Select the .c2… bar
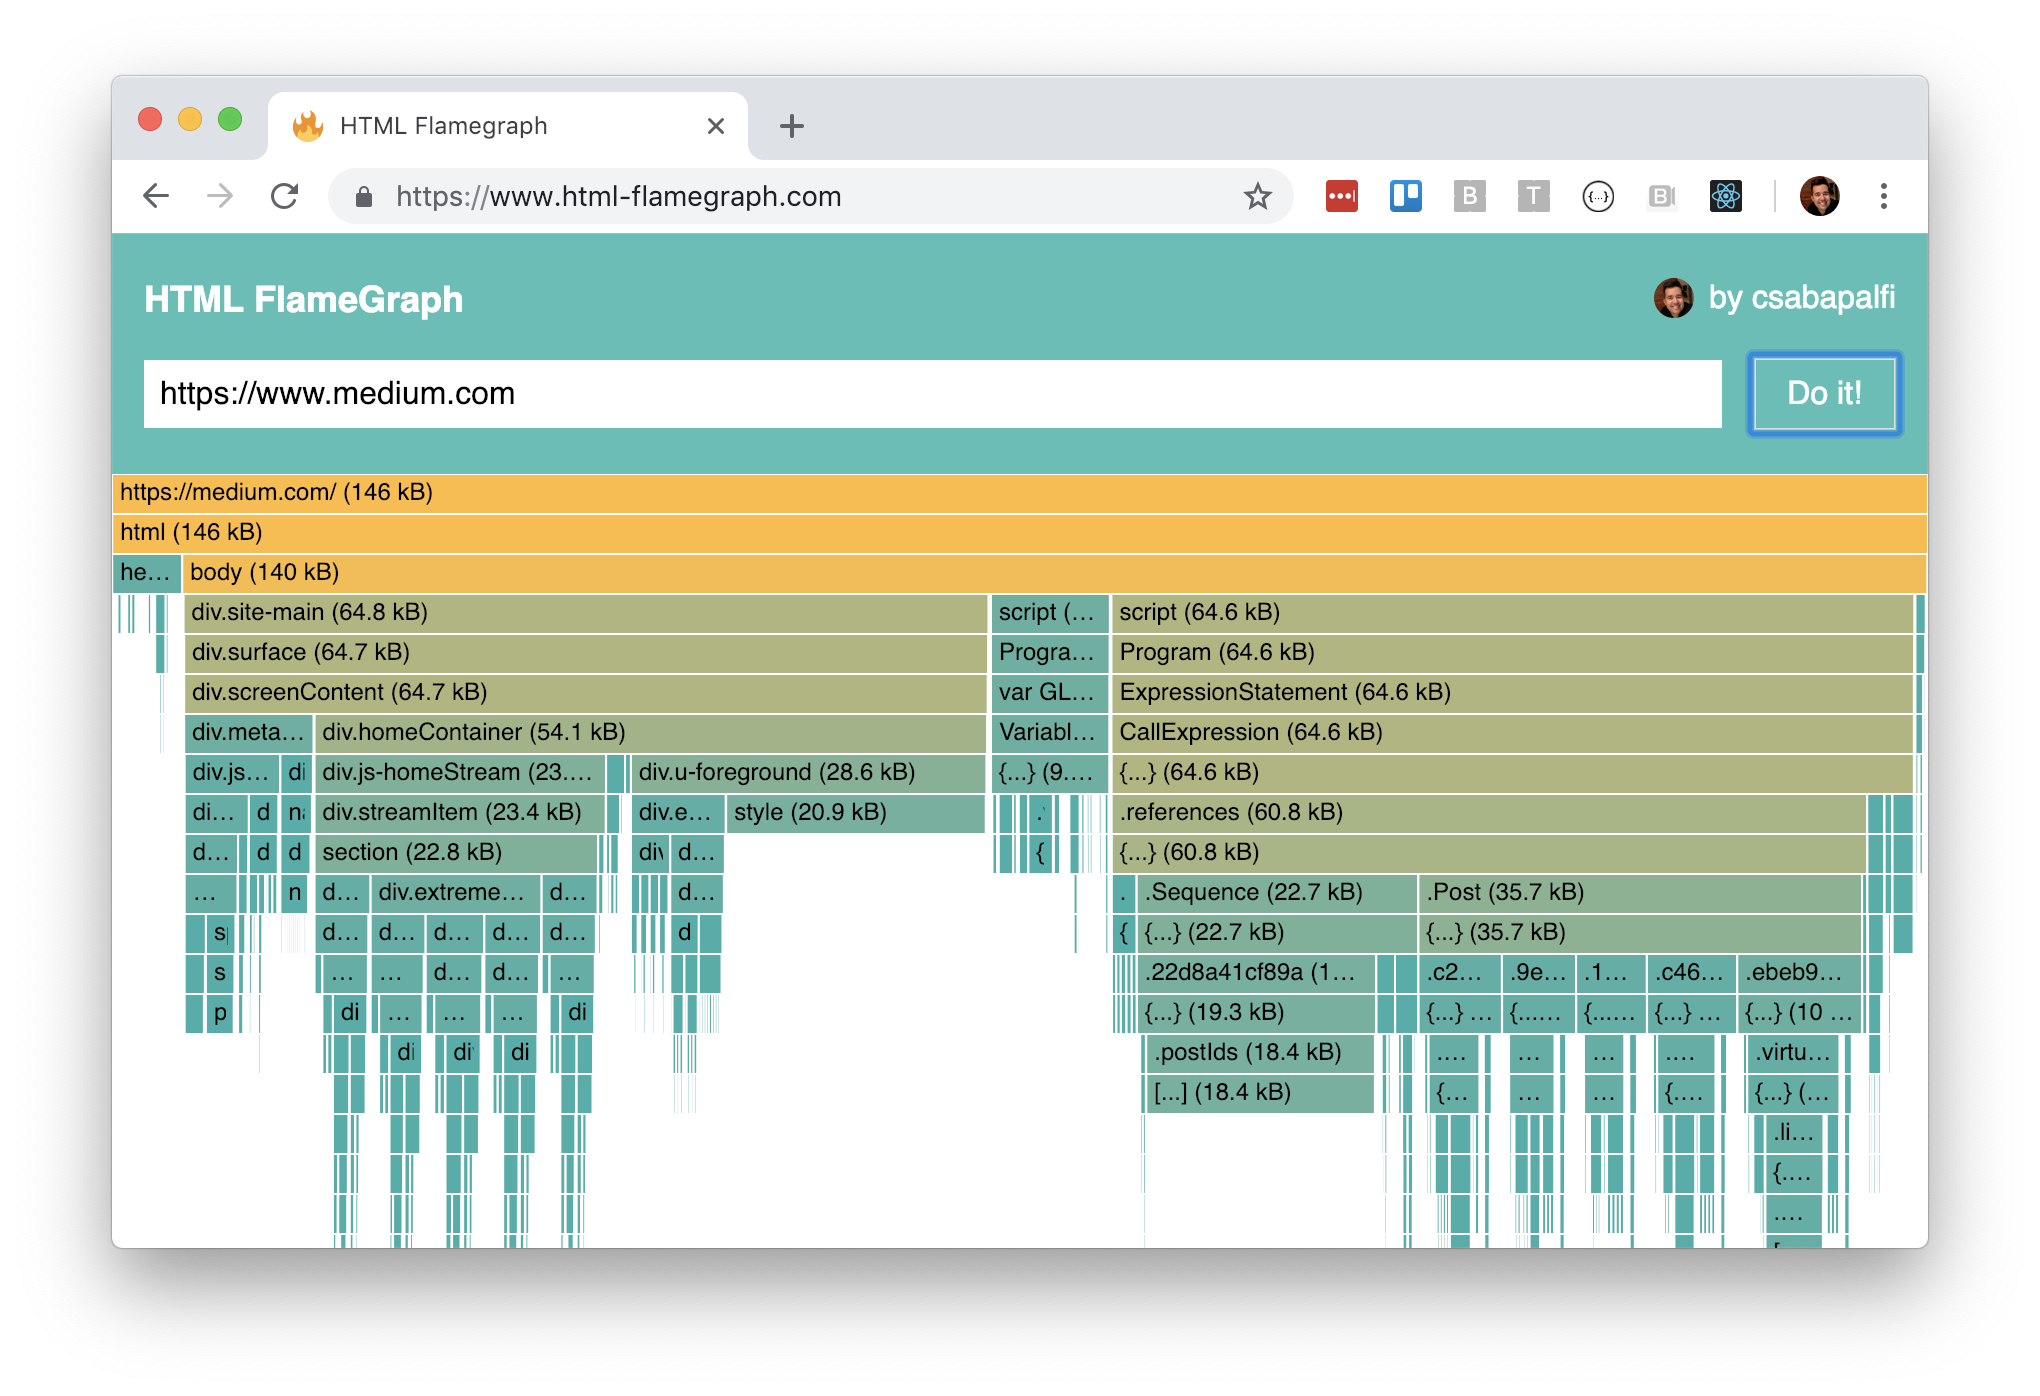 [x=1460, y=973]
